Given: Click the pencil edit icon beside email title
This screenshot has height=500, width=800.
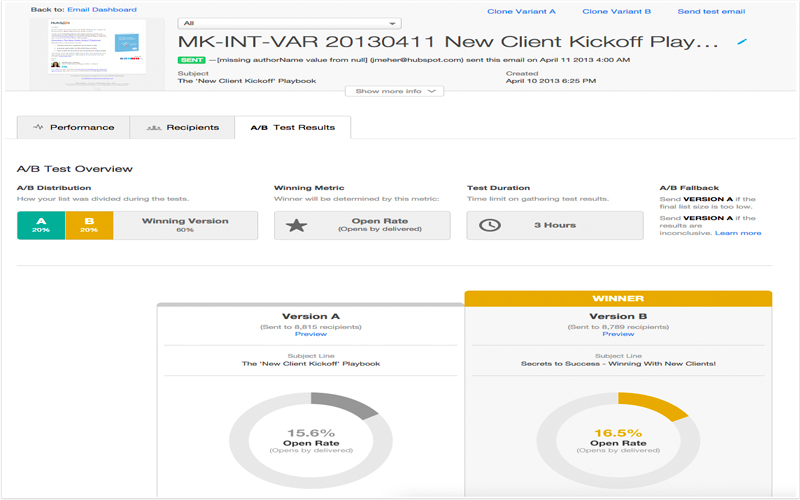Looking at the screenshot, I should pos(741,42).
